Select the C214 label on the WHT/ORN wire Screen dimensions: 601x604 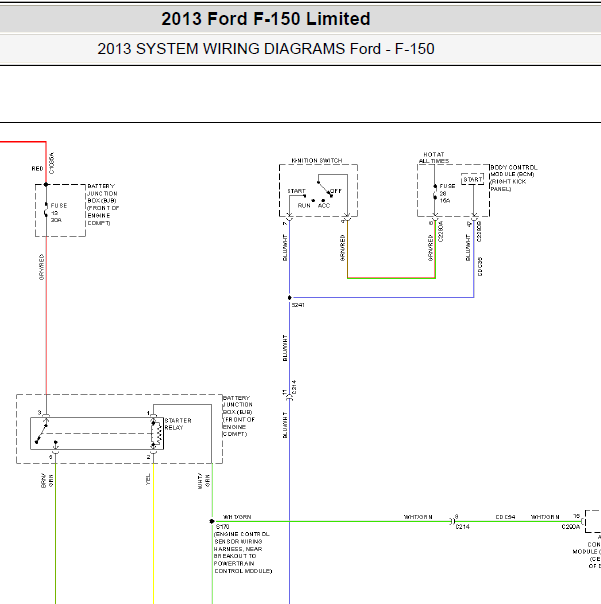click(463, 527)
